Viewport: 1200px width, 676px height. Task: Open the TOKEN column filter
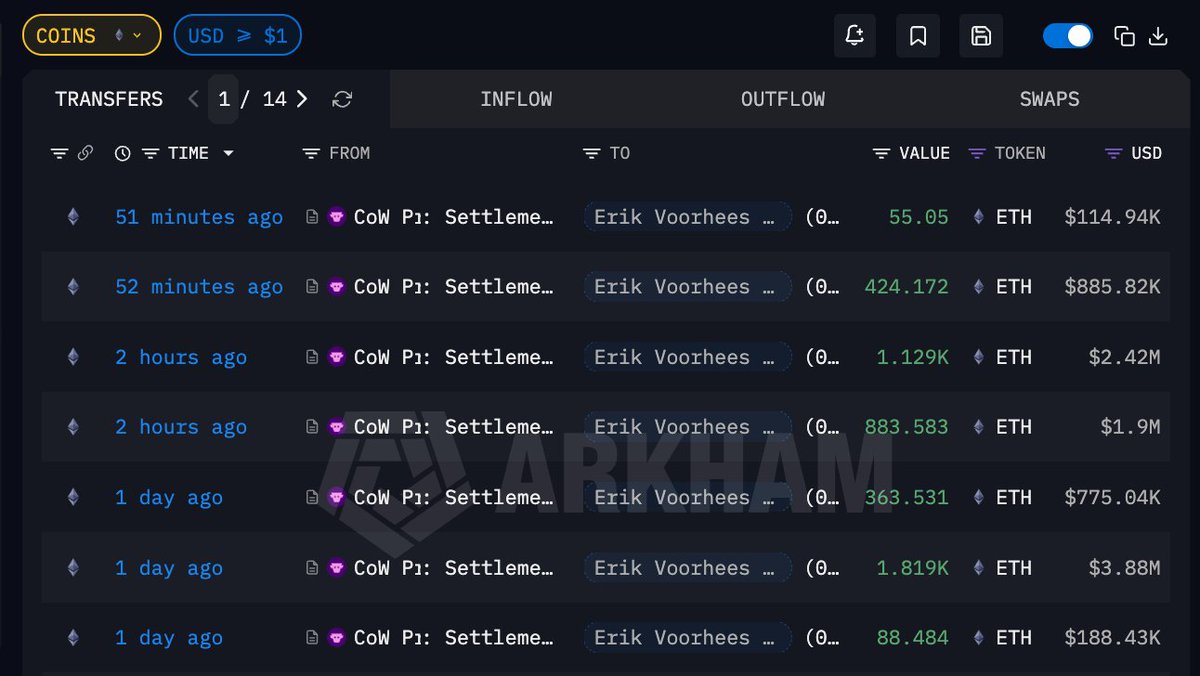tap(977, 153)
